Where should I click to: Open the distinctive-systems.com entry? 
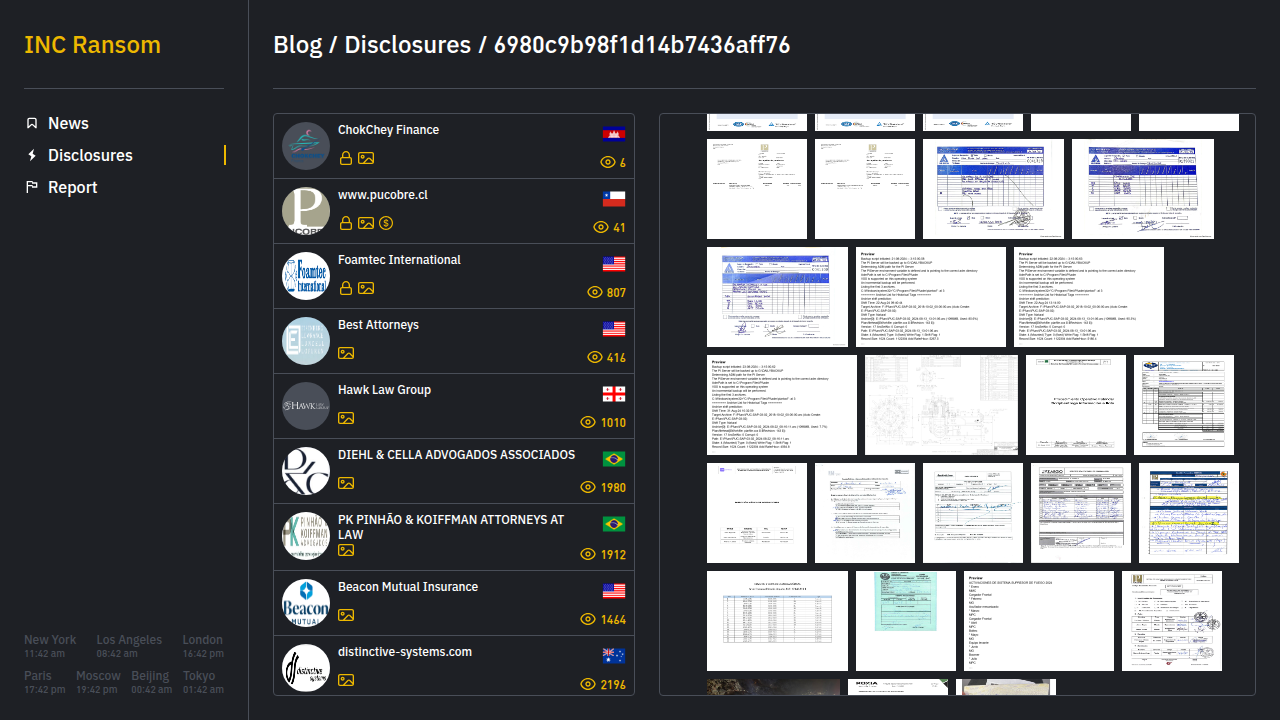point(404,652)
